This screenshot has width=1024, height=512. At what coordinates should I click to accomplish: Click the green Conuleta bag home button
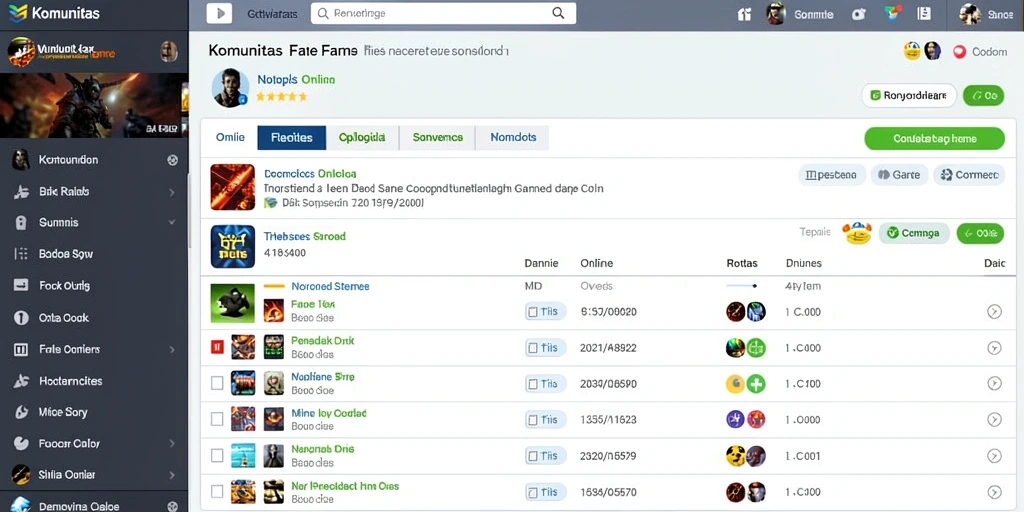(935, 138)
